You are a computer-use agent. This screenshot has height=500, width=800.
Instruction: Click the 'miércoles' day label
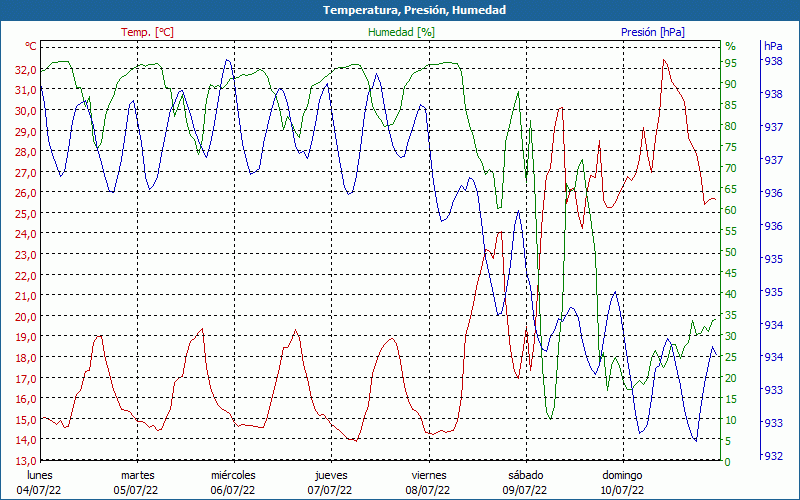[x=233, y=476]
